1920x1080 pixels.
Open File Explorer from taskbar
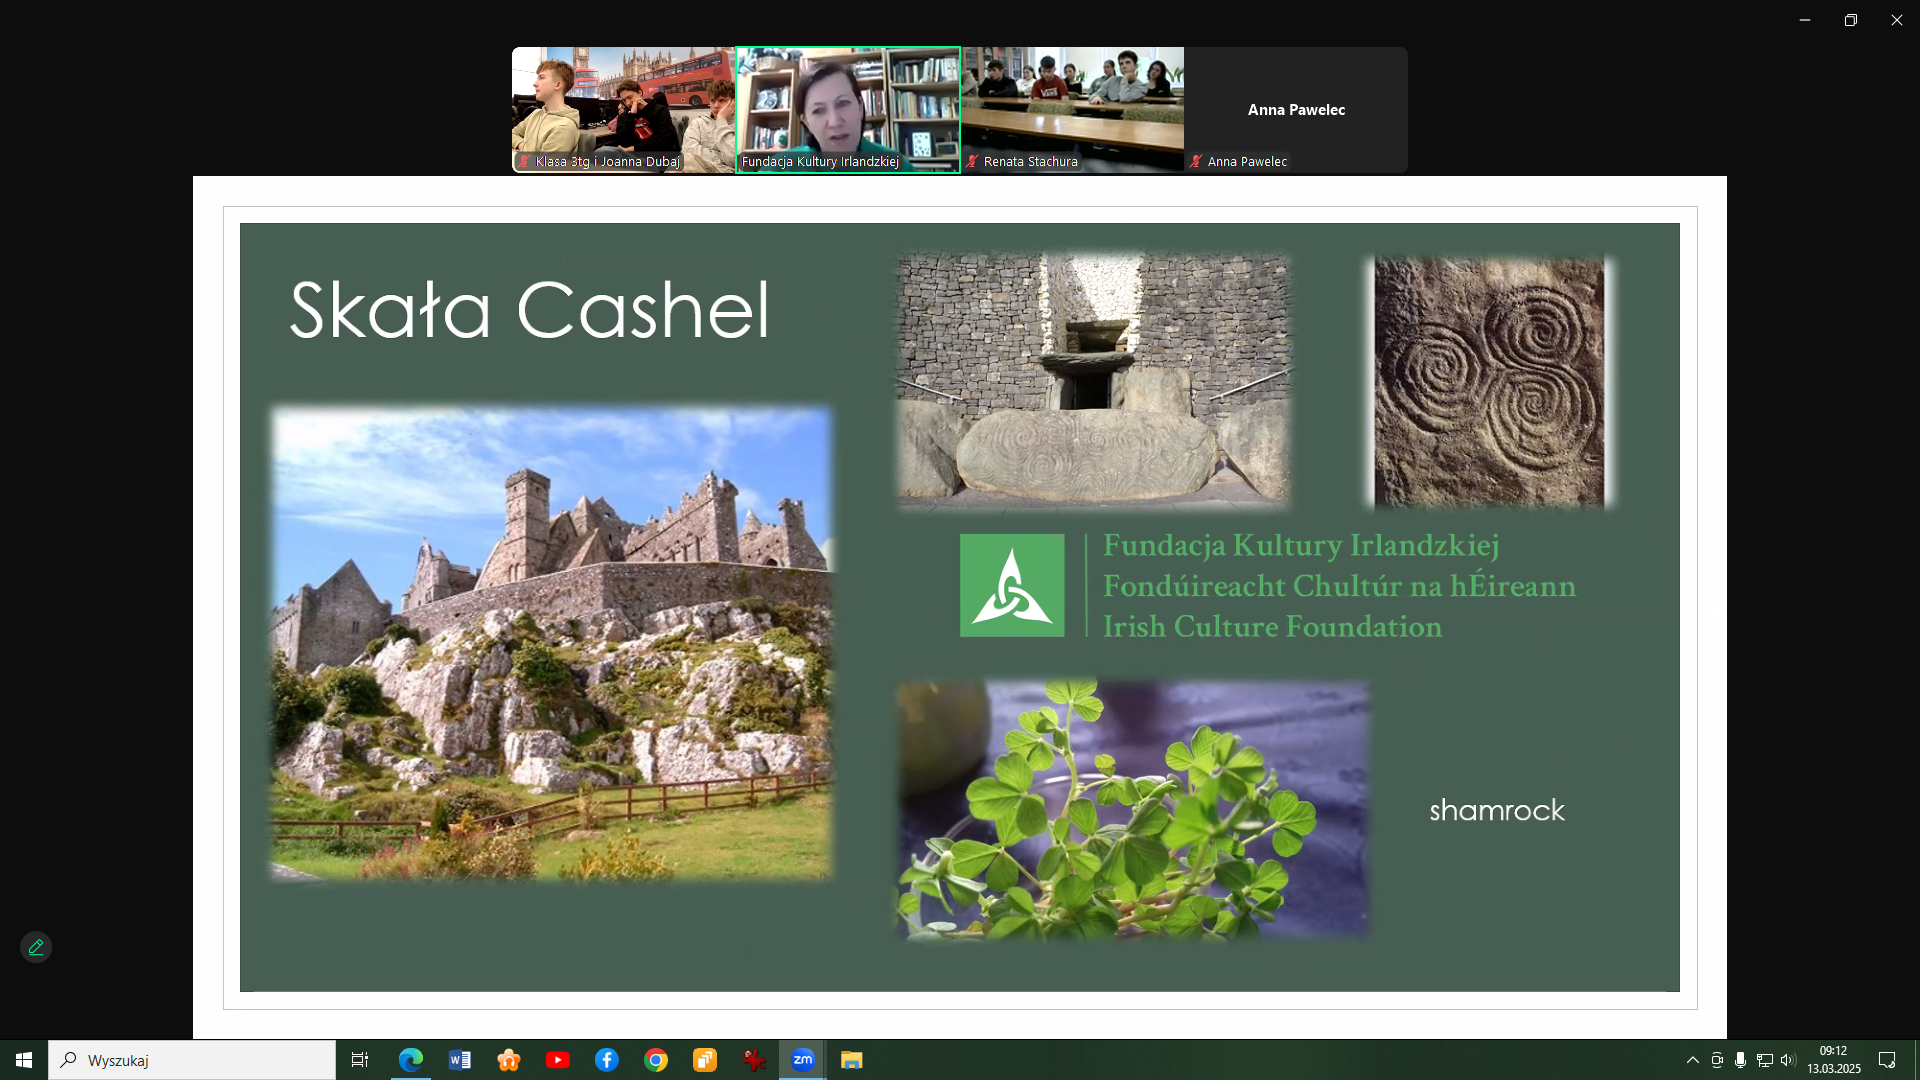pyautogui.click(x=852, y=1060)
